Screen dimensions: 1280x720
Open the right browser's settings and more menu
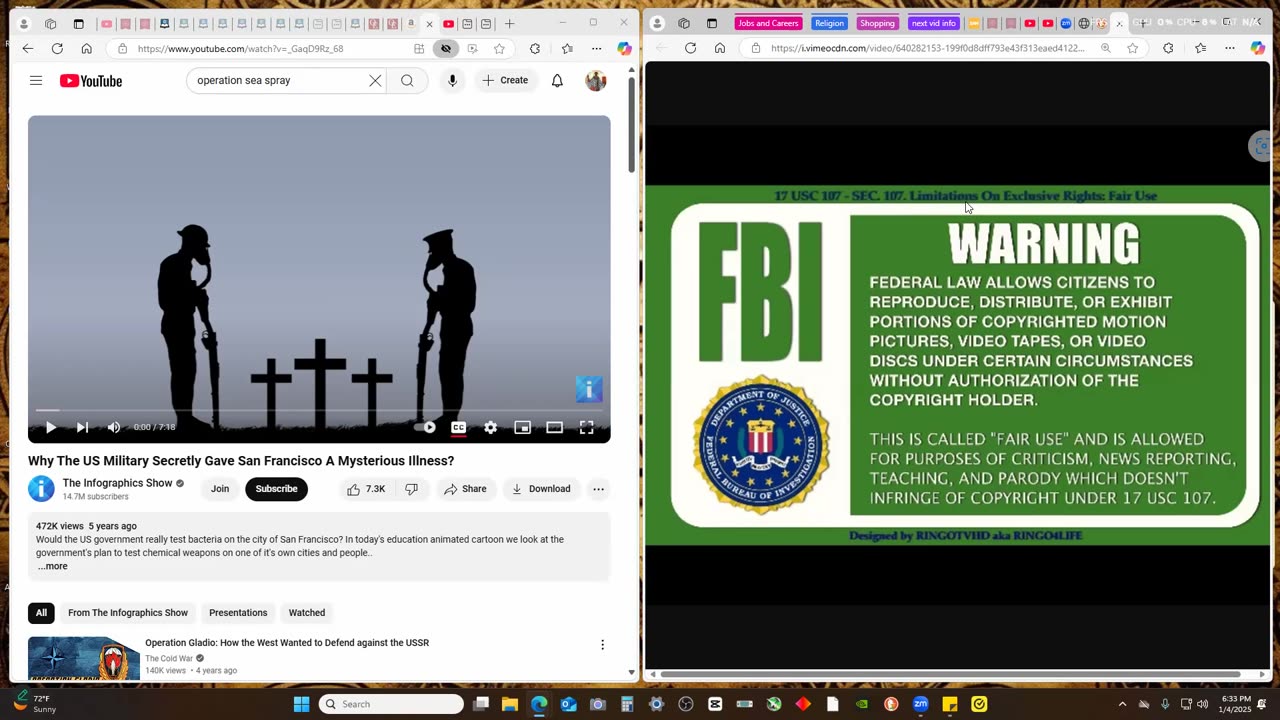(1230, 48)
